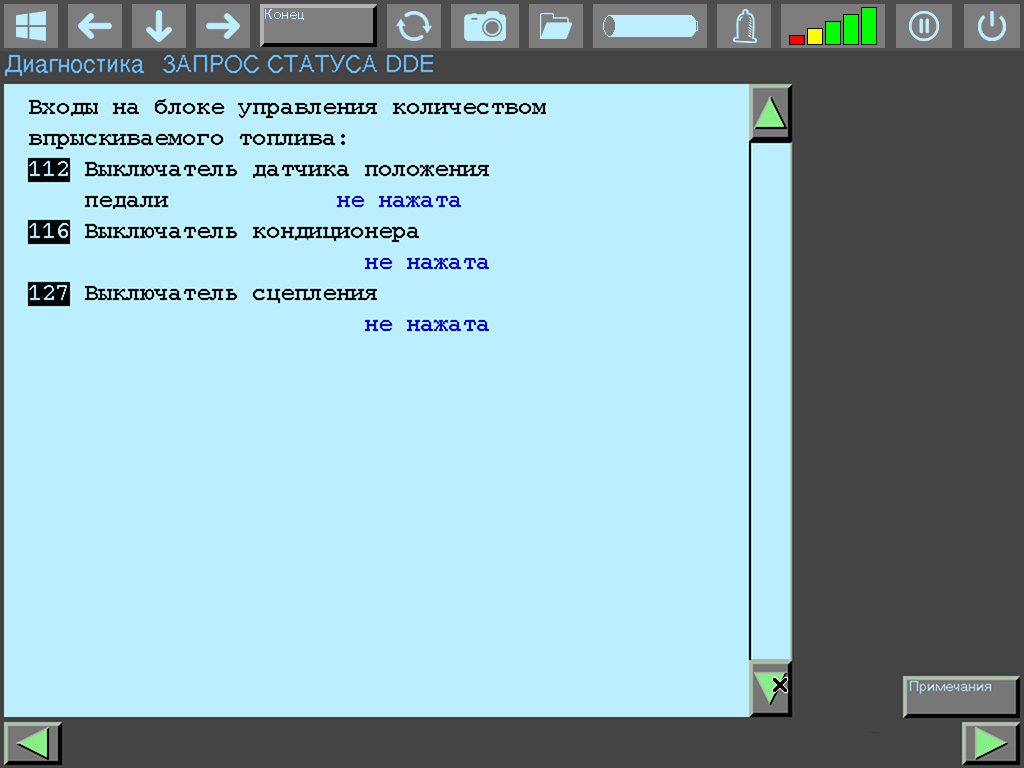
Task: Click the Конец field at the top
Action: 318,24
